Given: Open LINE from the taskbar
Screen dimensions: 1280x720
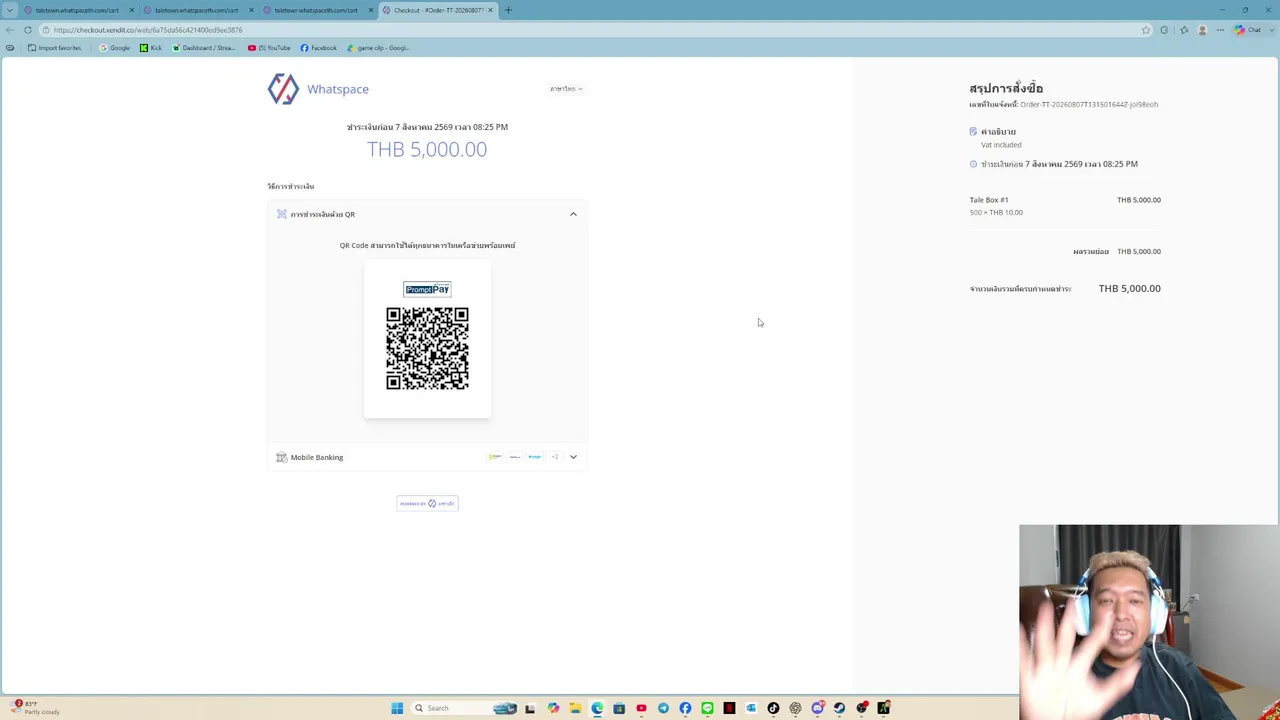Looking at the screenshot, I should tap(707, 708).
